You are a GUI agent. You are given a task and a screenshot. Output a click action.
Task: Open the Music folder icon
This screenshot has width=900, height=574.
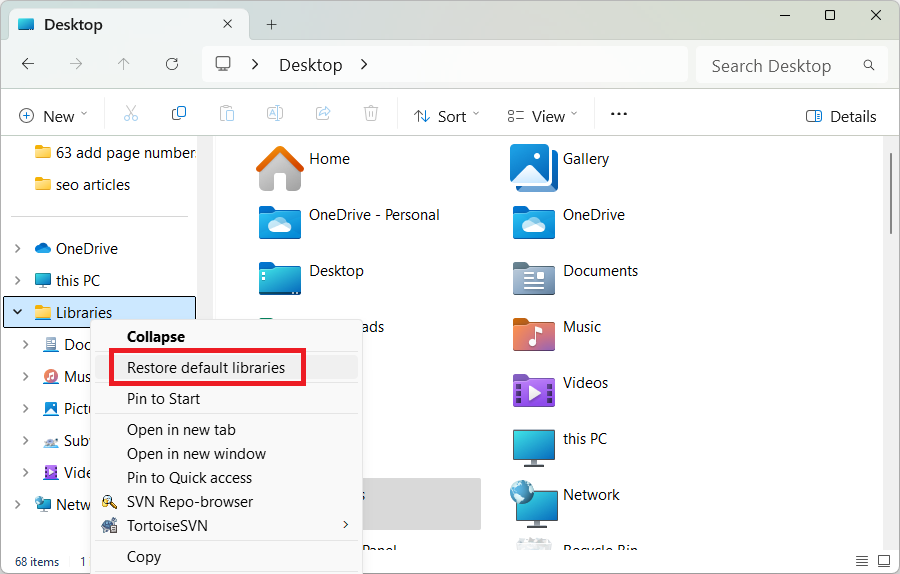coord(533,334)
